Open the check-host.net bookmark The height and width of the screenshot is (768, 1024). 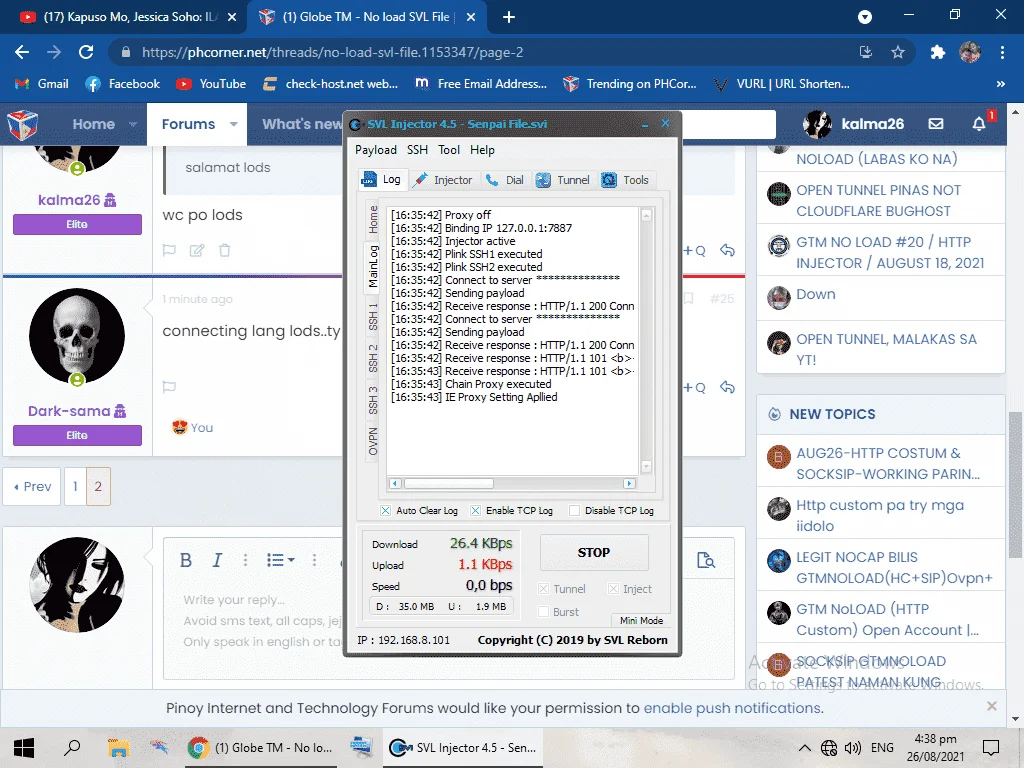330,84
